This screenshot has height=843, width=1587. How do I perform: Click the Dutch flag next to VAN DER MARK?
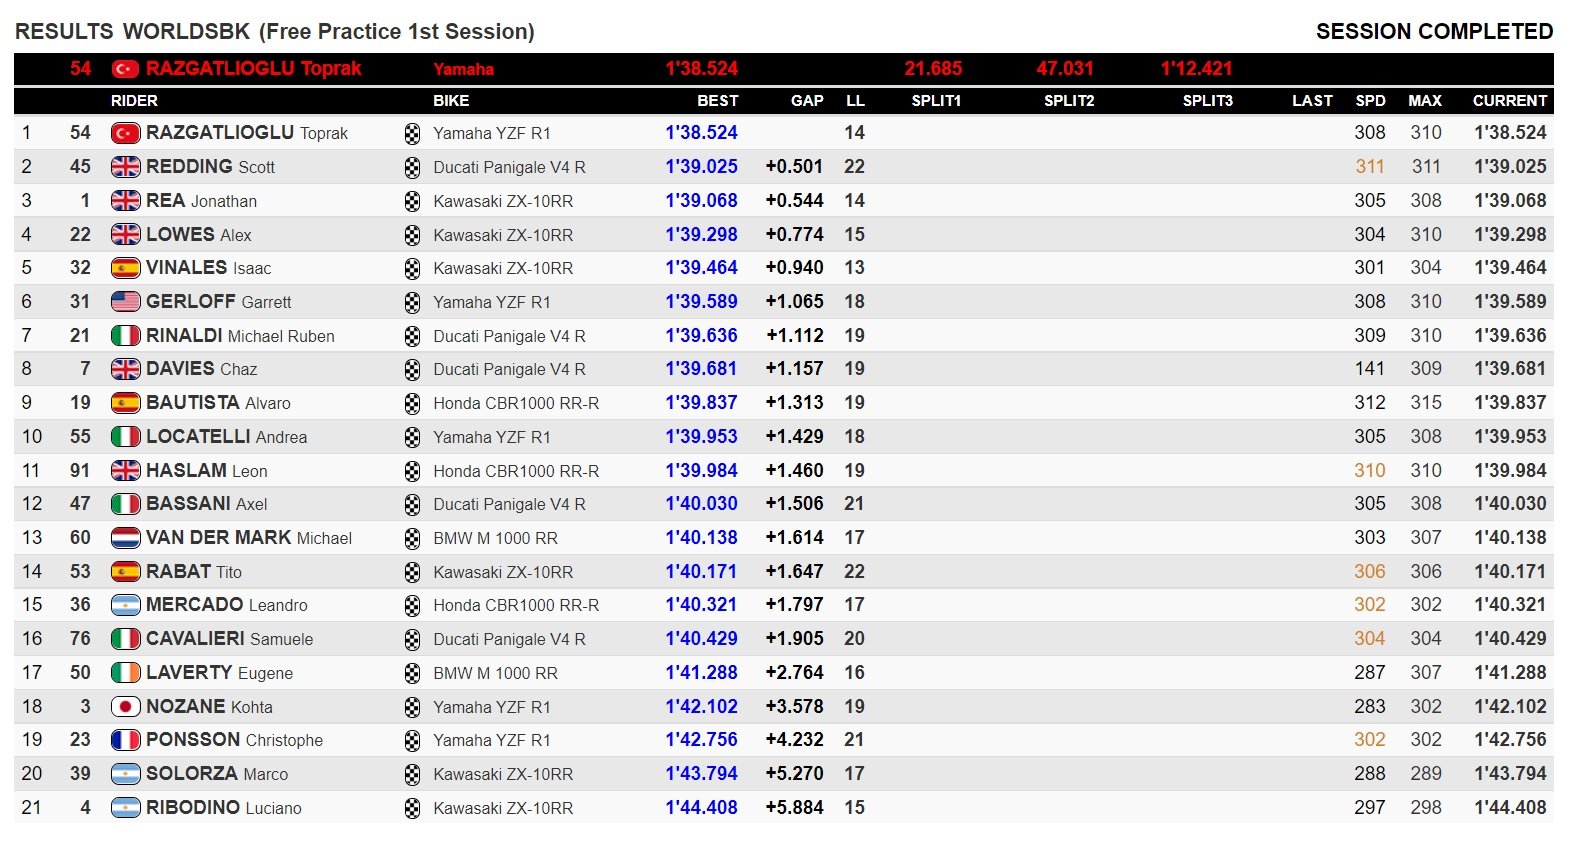[125, 538]
